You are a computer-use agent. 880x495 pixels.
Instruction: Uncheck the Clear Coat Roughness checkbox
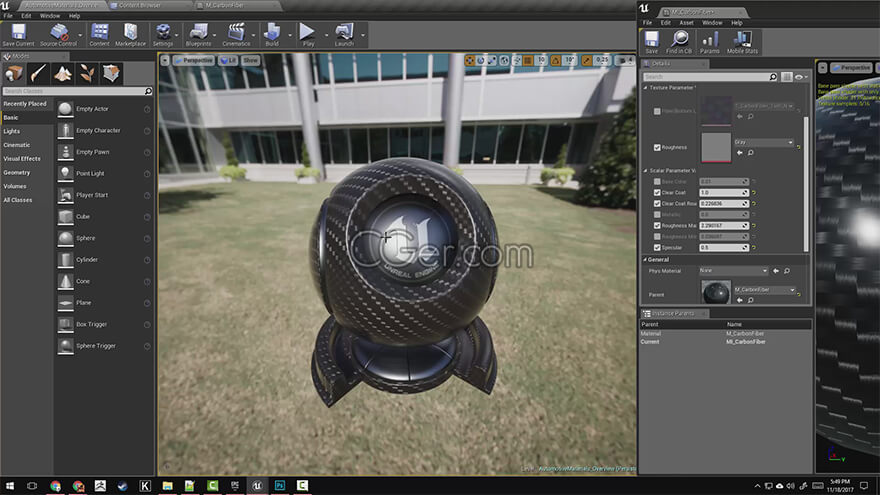tap(657, 204)
